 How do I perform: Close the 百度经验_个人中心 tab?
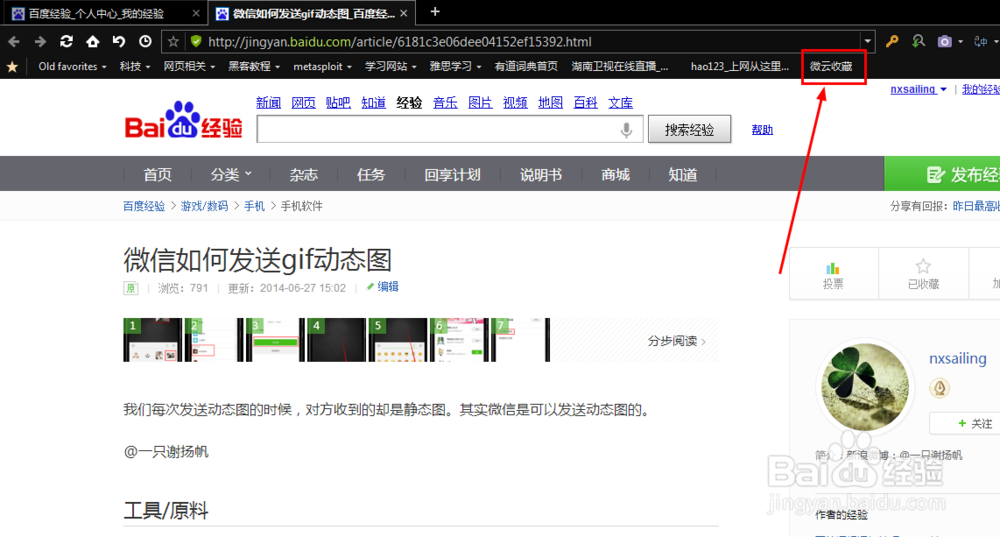click(x=196, y=13)
